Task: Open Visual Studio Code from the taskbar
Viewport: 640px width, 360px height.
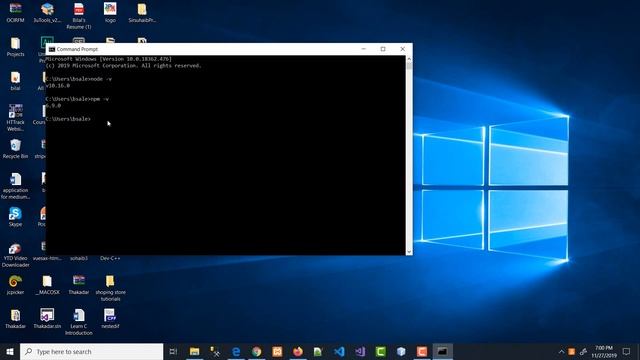Action: 339,351
